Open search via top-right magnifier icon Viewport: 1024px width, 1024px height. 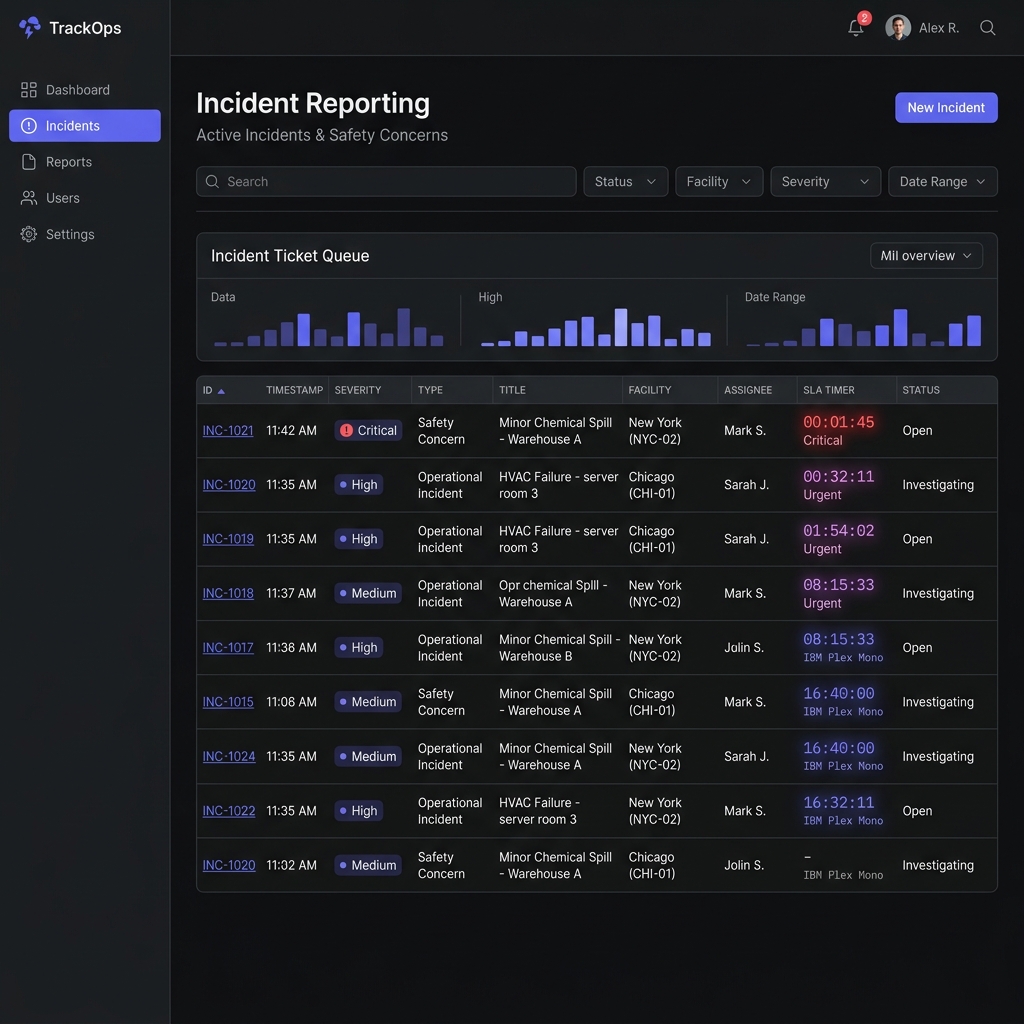click(987, 27)
